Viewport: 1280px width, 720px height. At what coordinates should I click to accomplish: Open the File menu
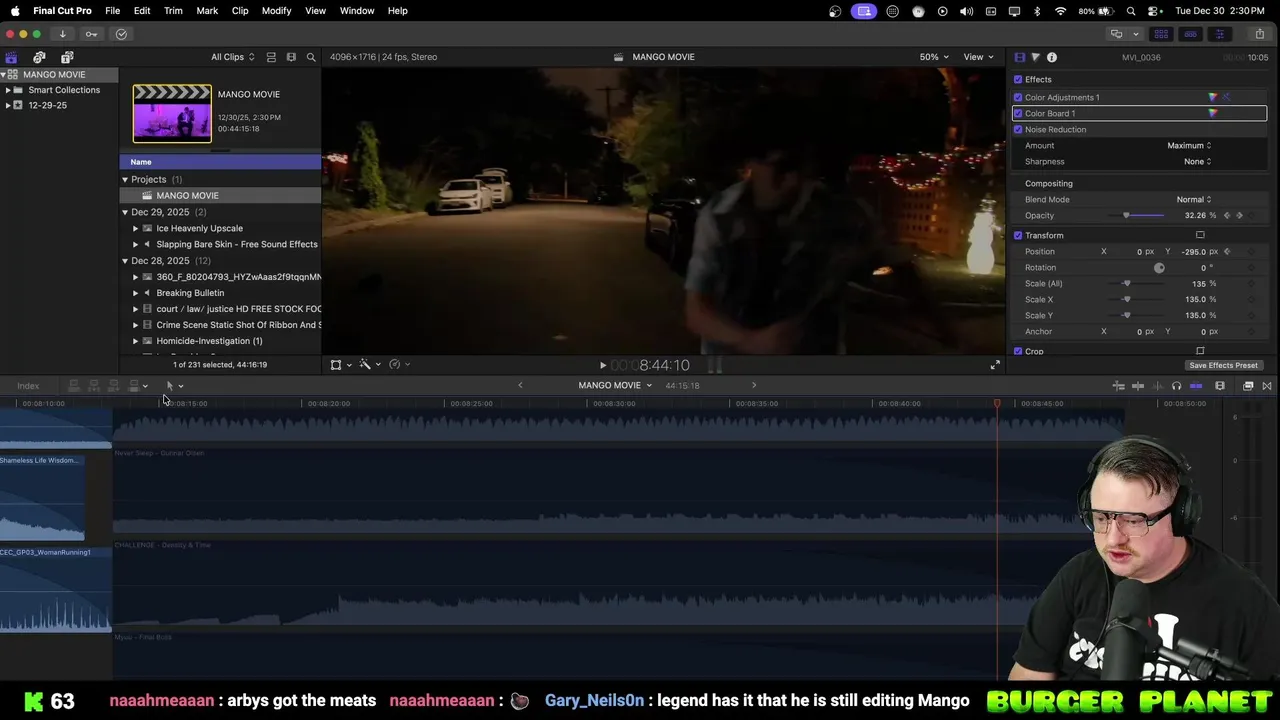[113, 10]
